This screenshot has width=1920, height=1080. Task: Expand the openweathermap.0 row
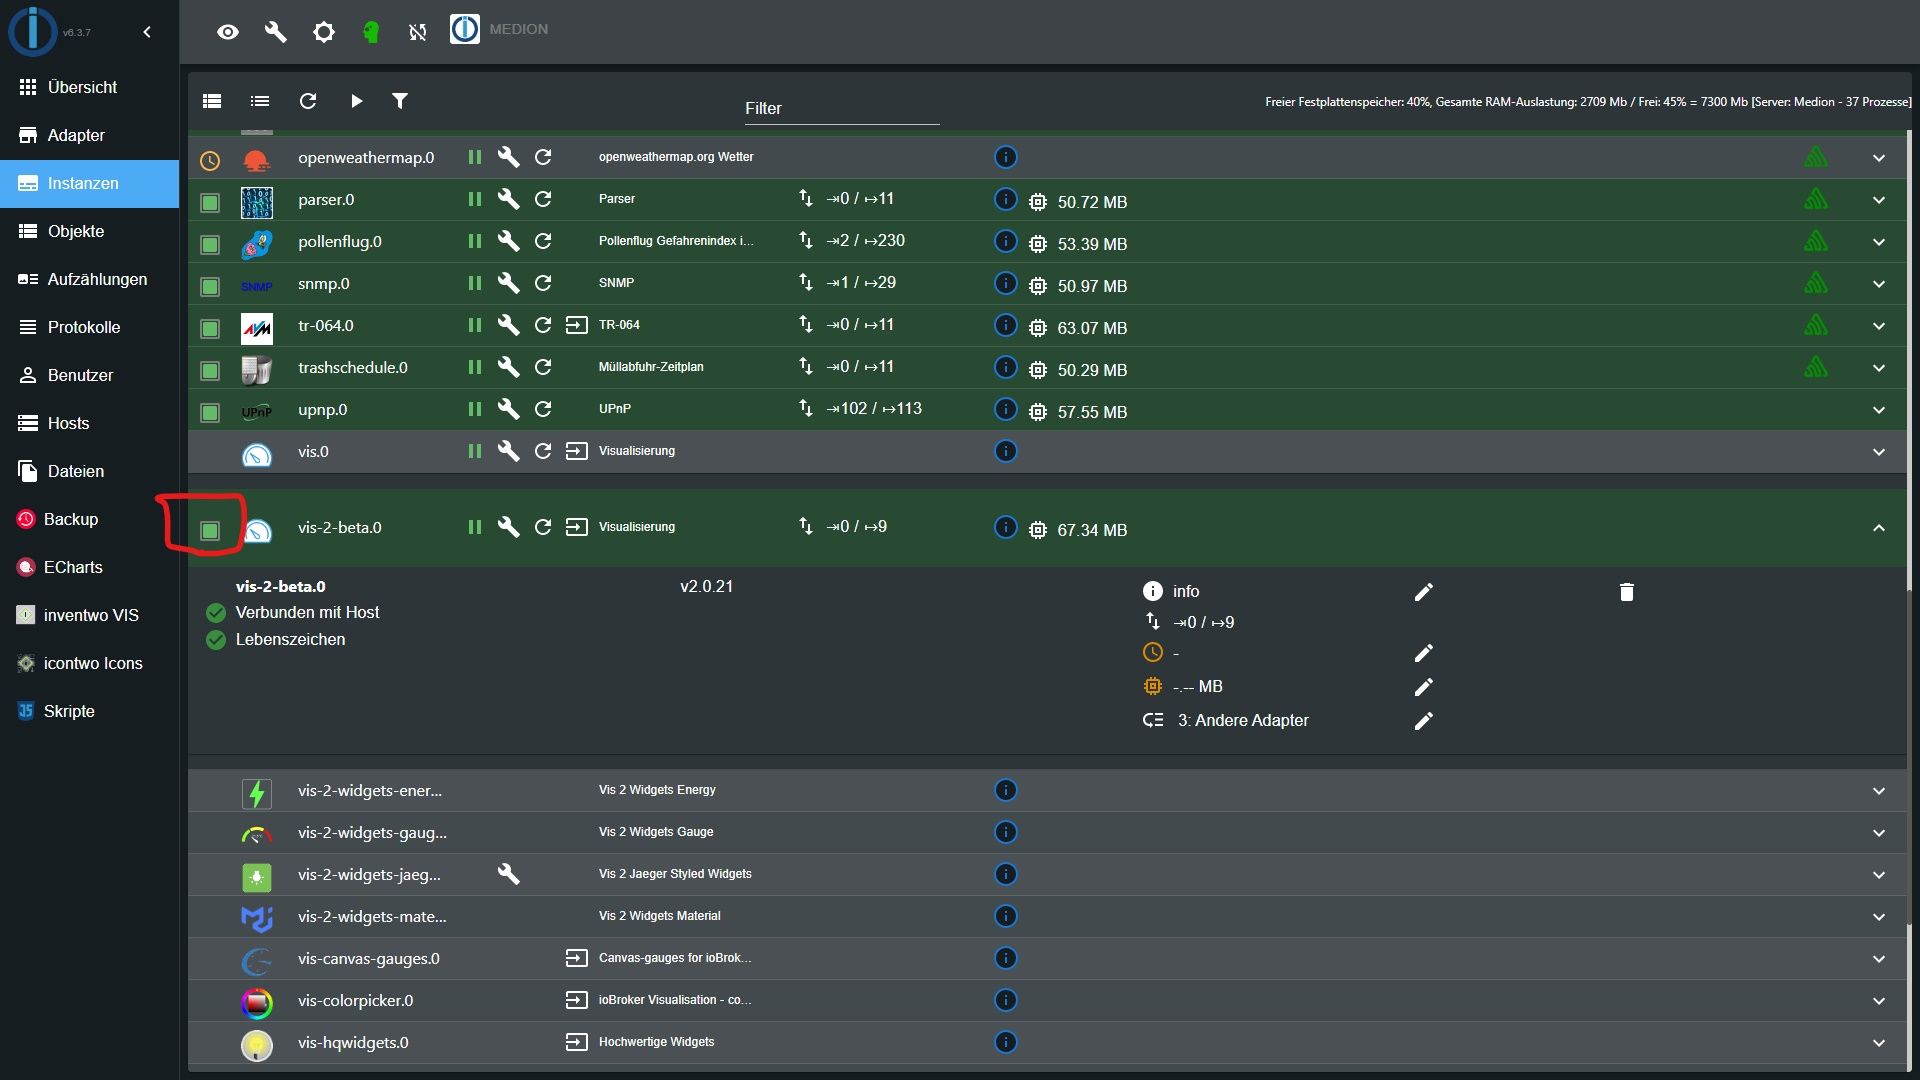pyautogui.click(x=1879, y=158)
